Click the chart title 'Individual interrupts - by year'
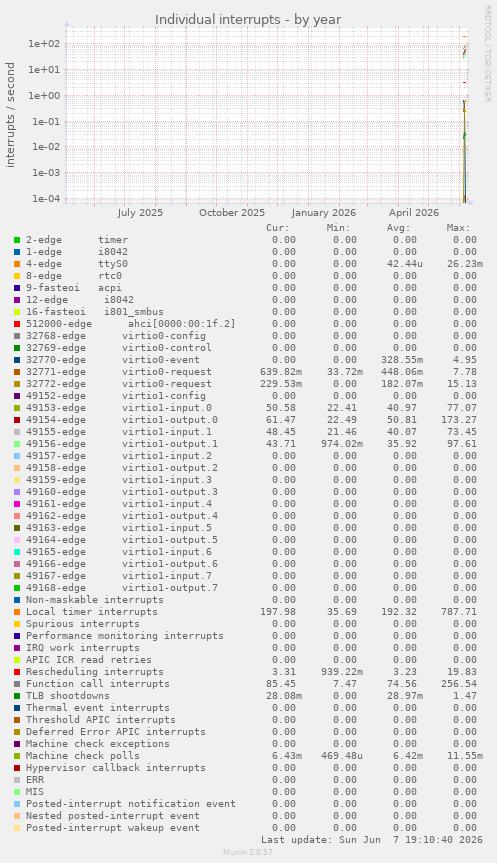This screenshot has height=863, width=497. tap(248, 20)
